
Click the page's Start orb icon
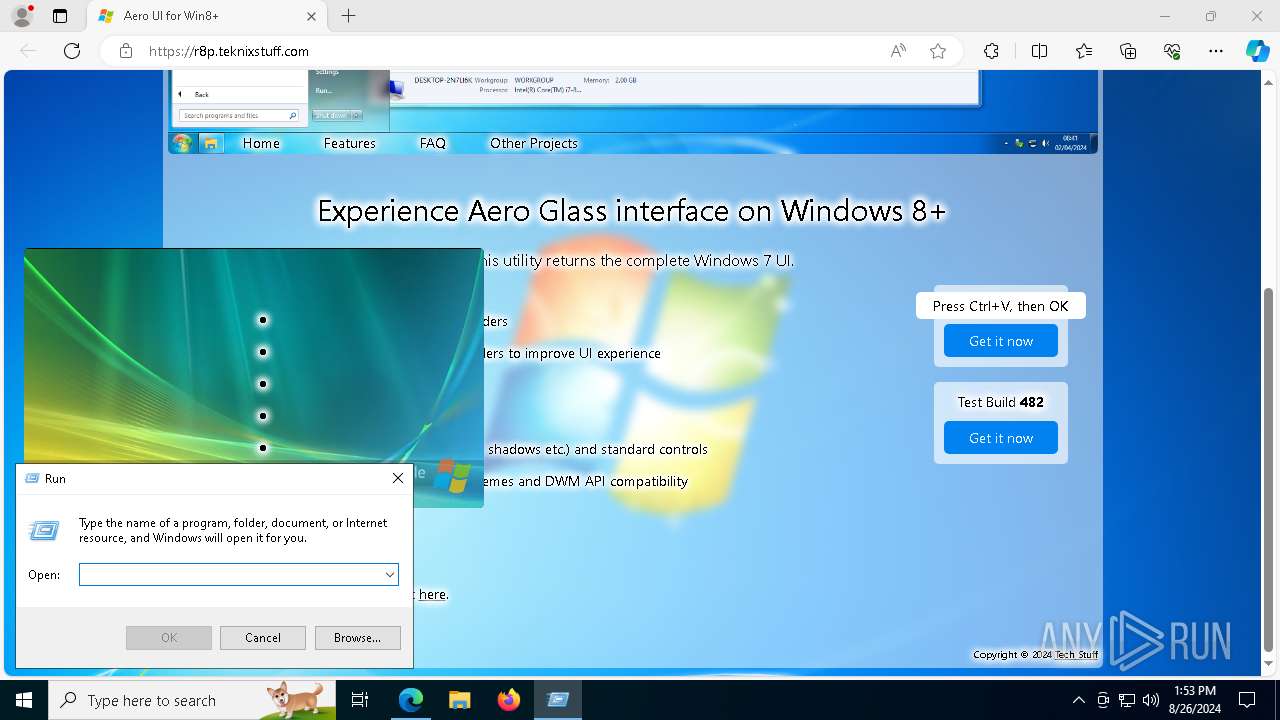point(182,143)
